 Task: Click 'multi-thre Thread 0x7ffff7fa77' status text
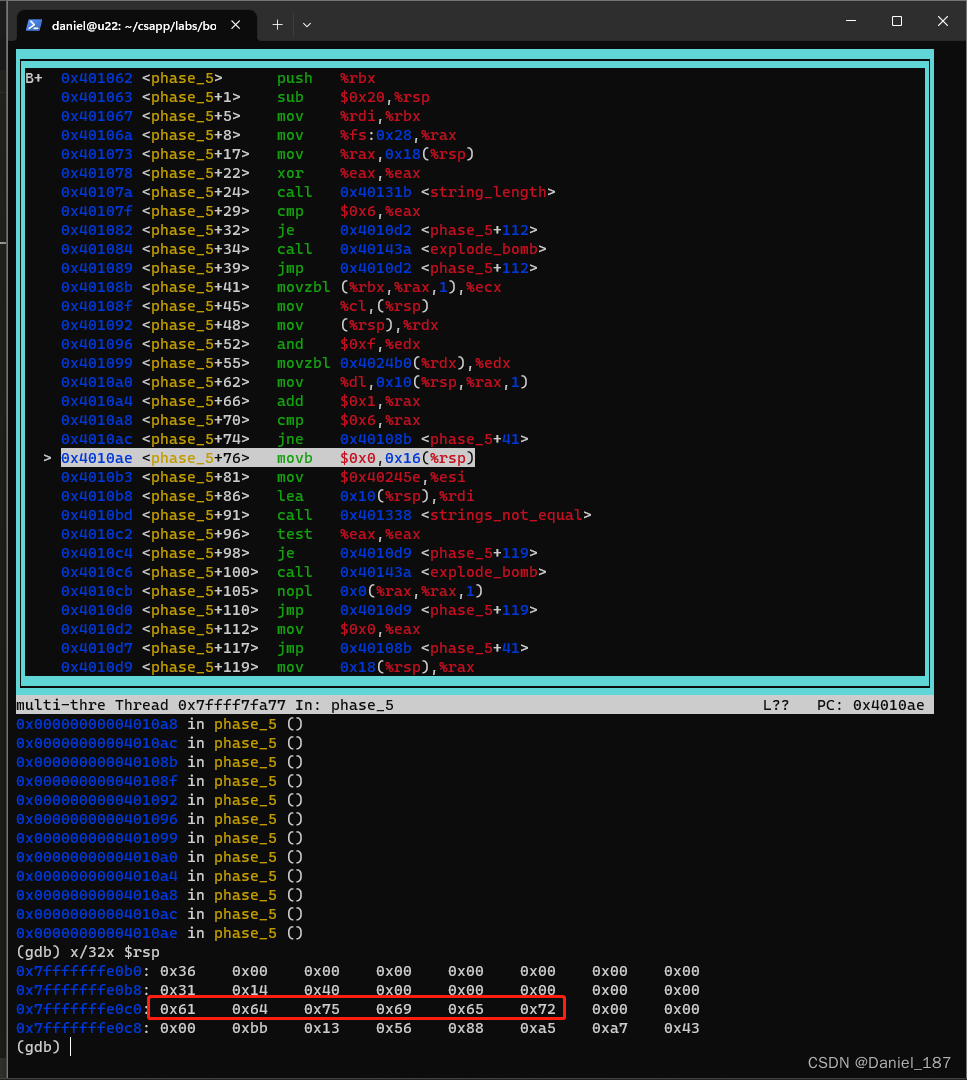(x=151, y=705)
